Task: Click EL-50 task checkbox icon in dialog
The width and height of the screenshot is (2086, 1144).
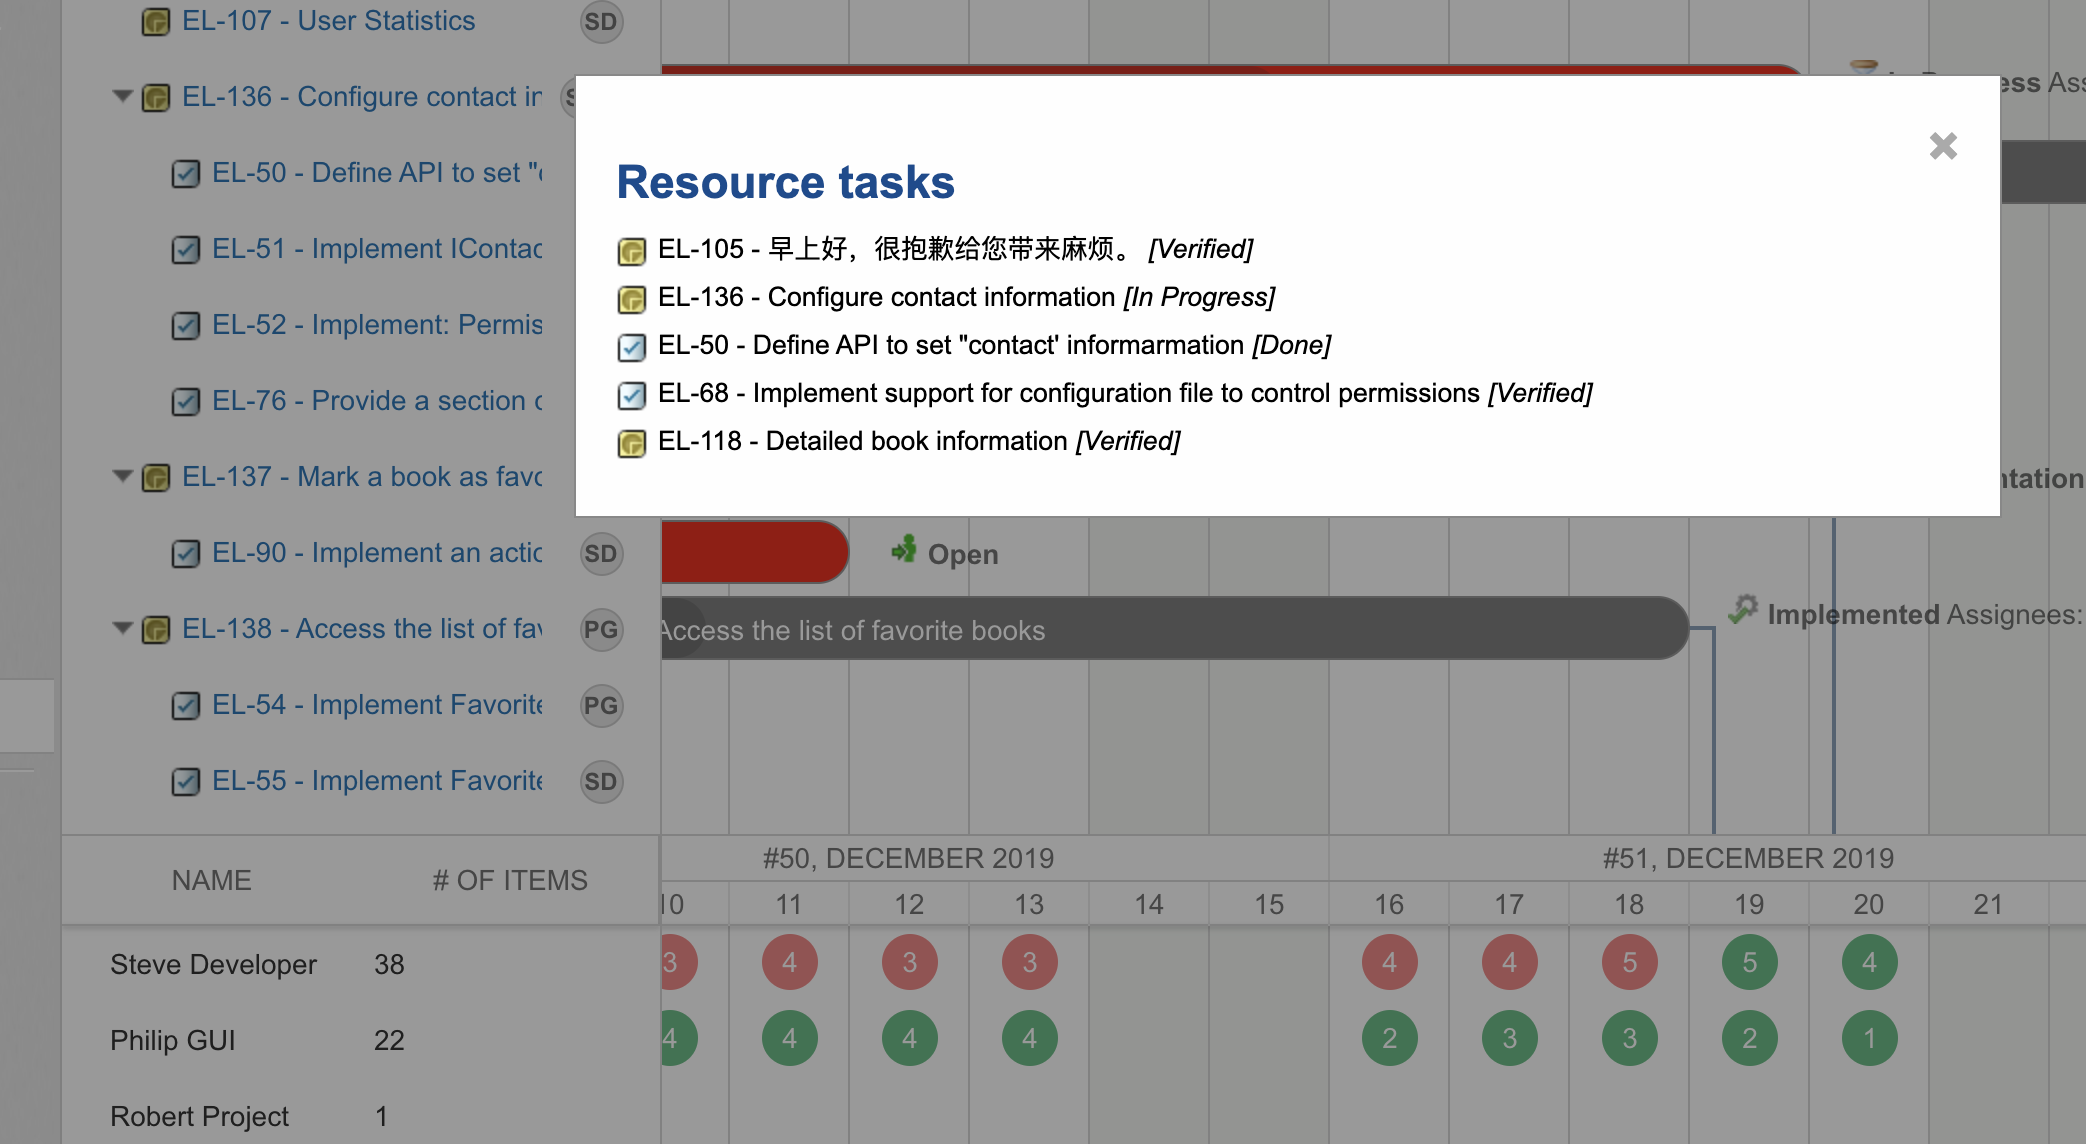Action: (631, 347)
